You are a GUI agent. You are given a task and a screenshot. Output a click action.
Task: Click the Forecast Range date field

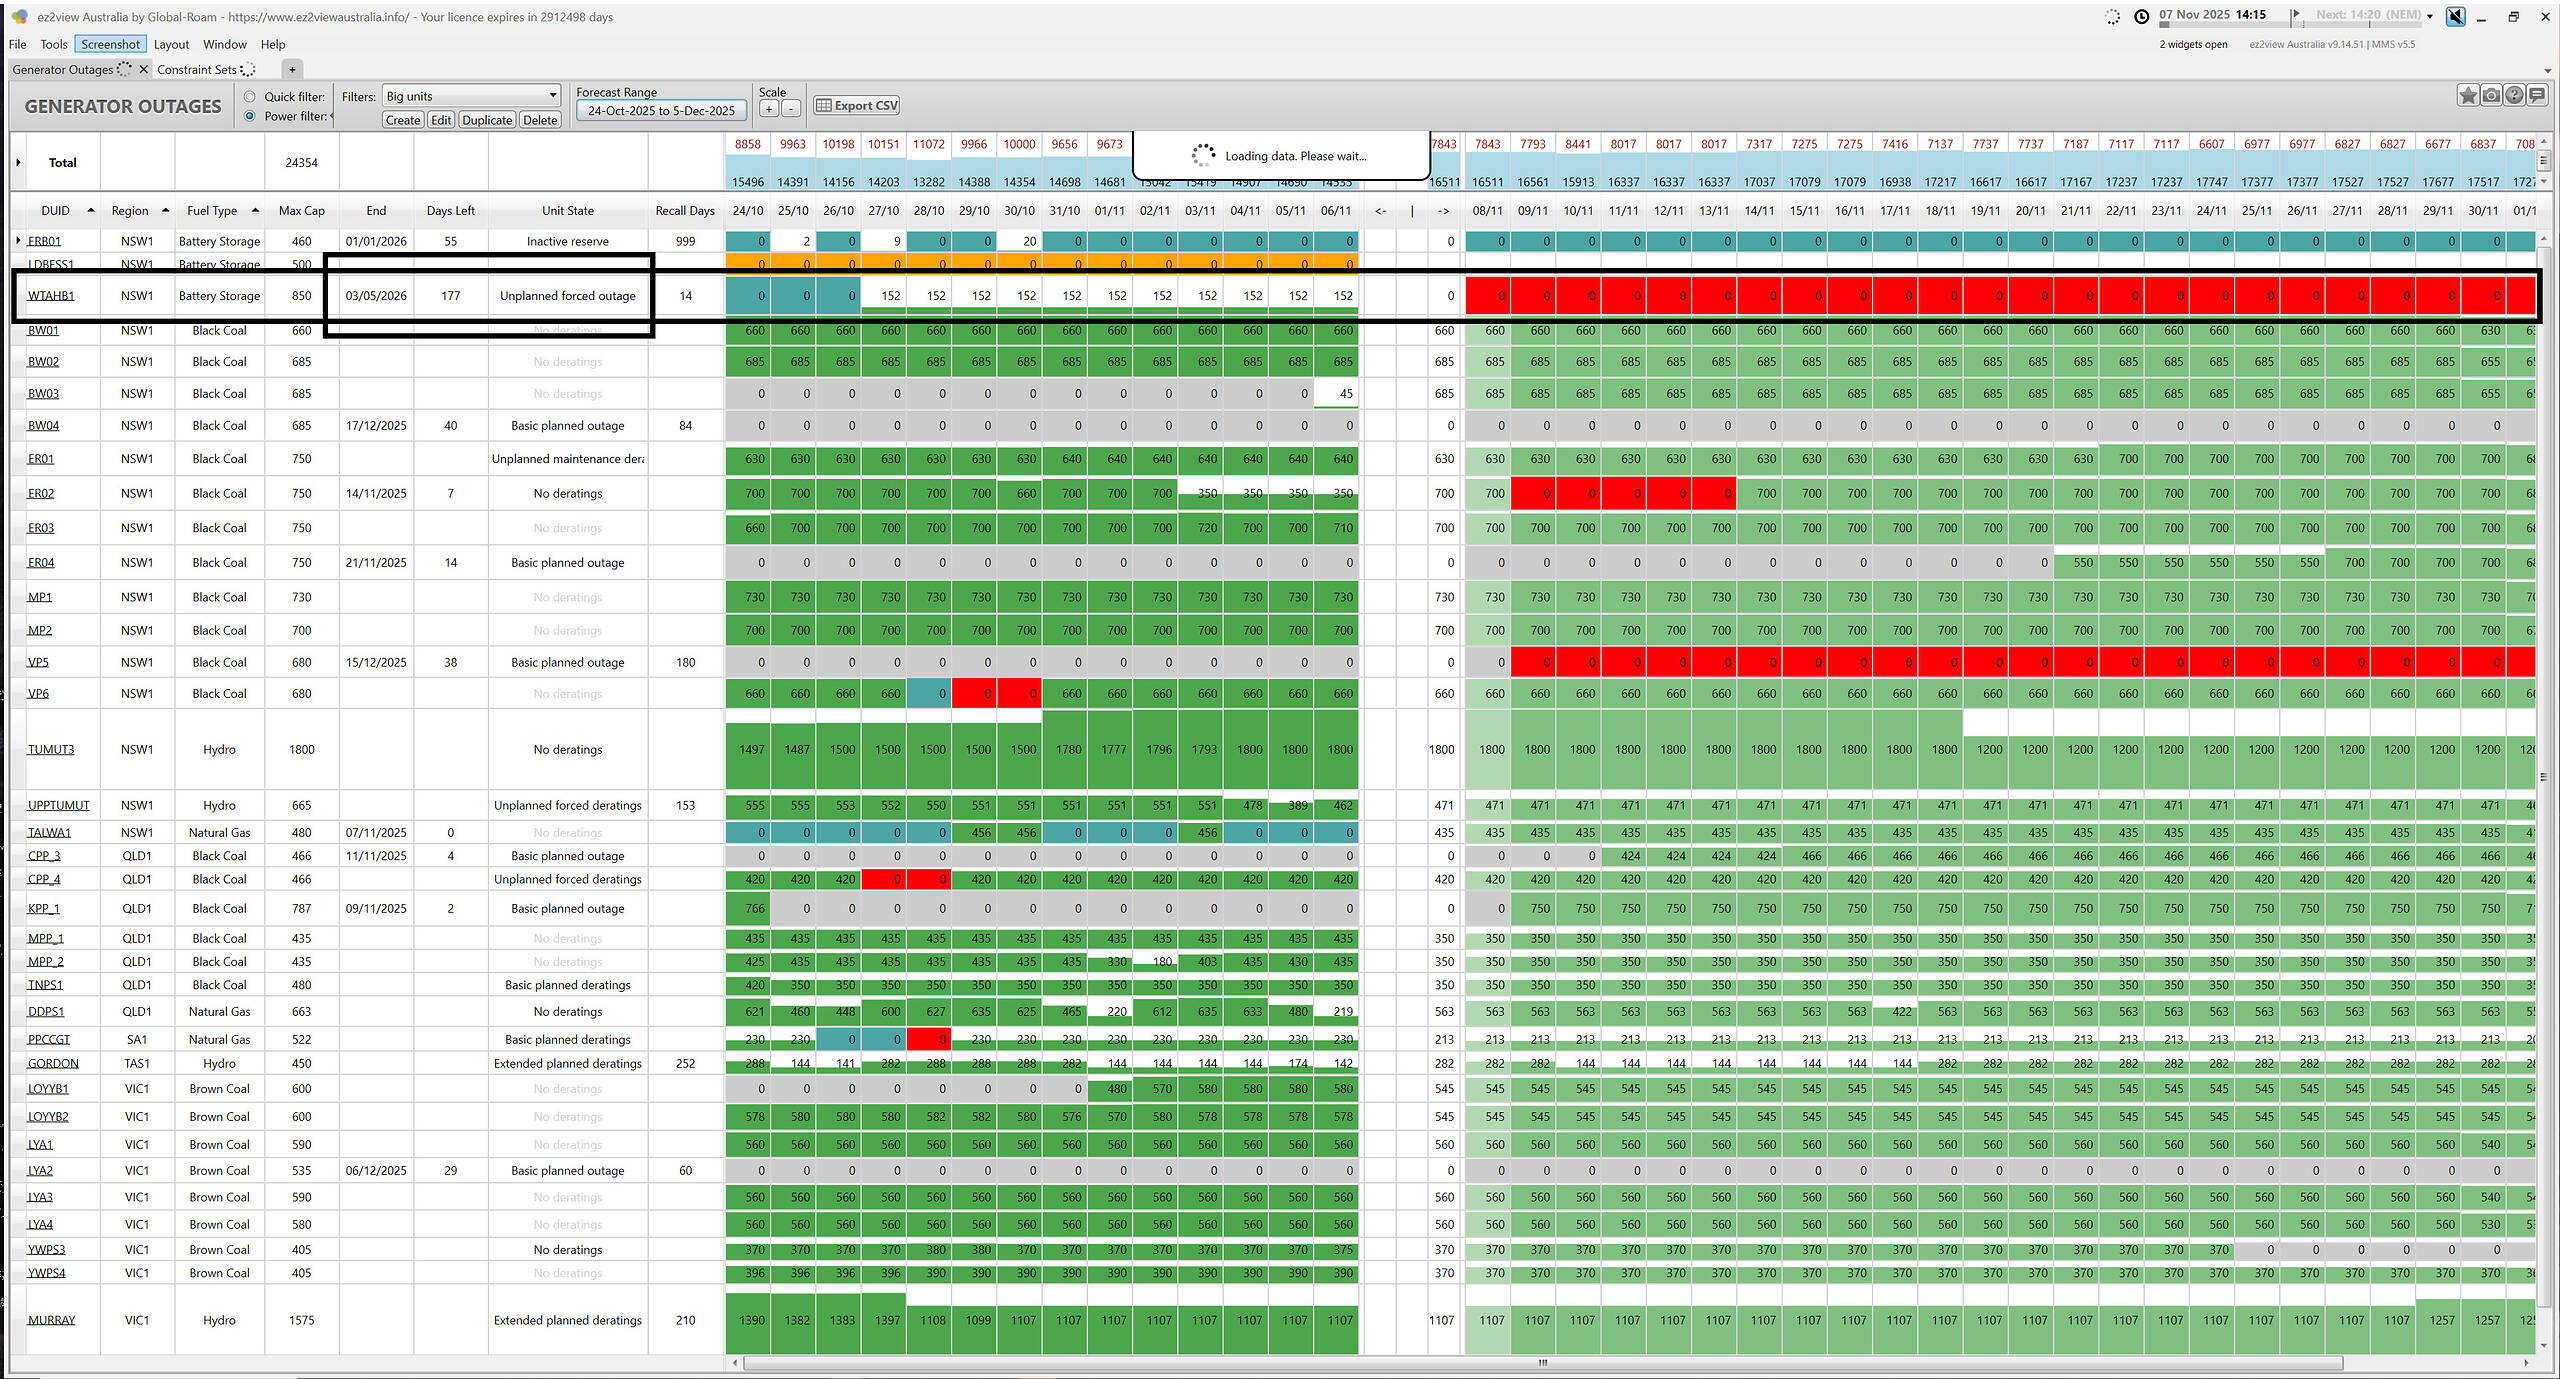tap(661, 111)
